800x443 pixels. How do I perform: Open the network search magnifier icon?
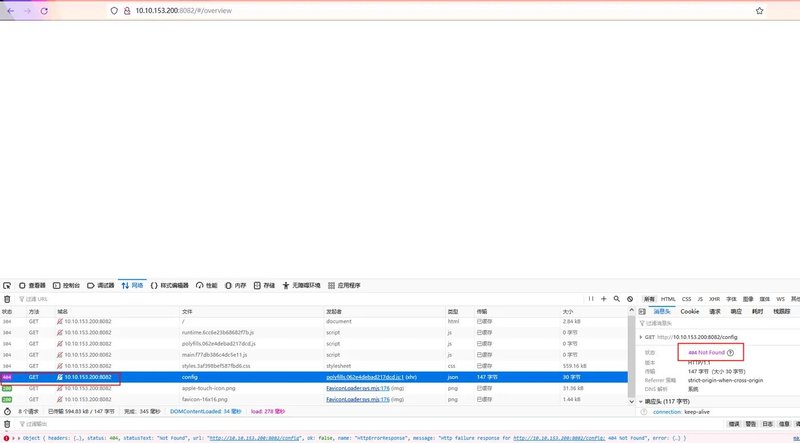coord(616,299)
